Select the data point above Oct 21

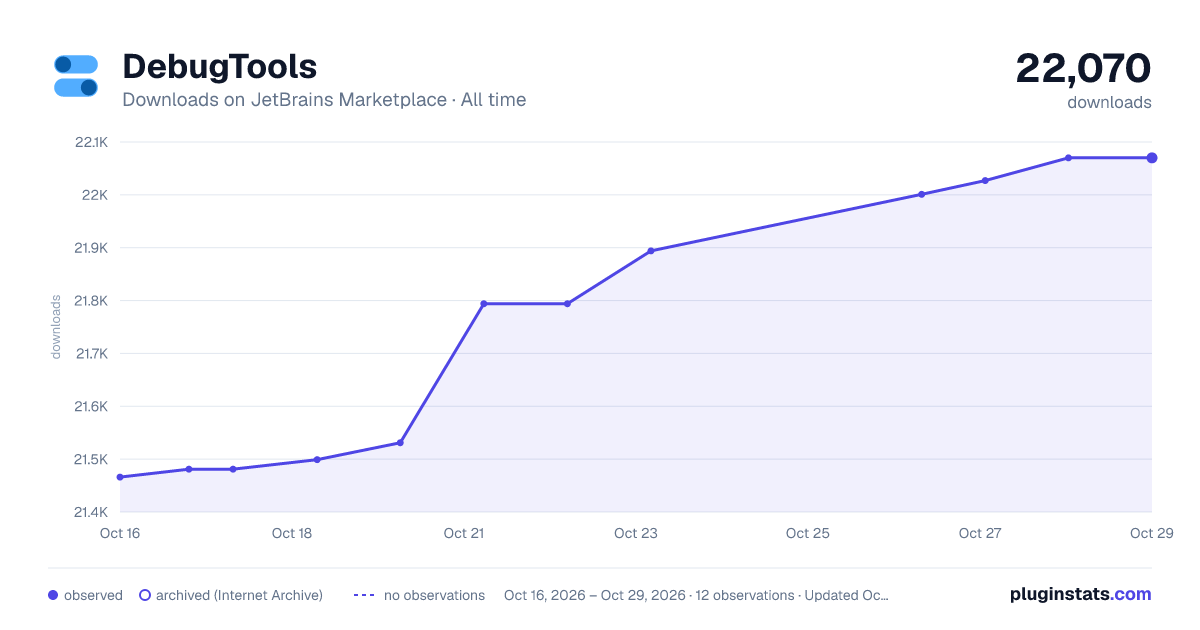tap(484, 303)
